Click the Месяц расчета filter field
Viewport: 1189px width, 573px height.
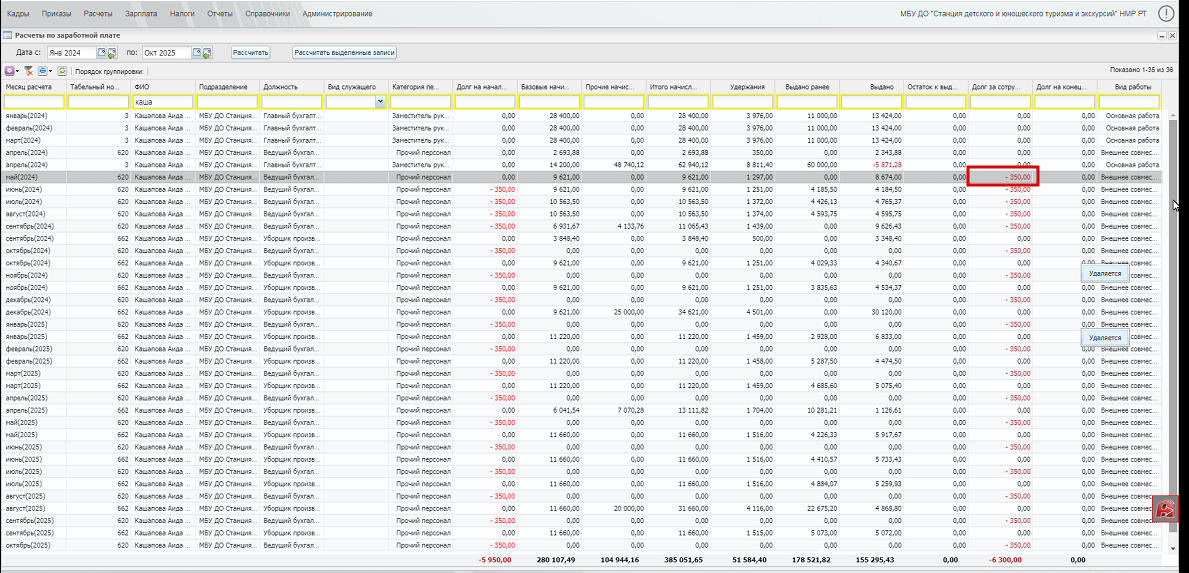point(34,102)
